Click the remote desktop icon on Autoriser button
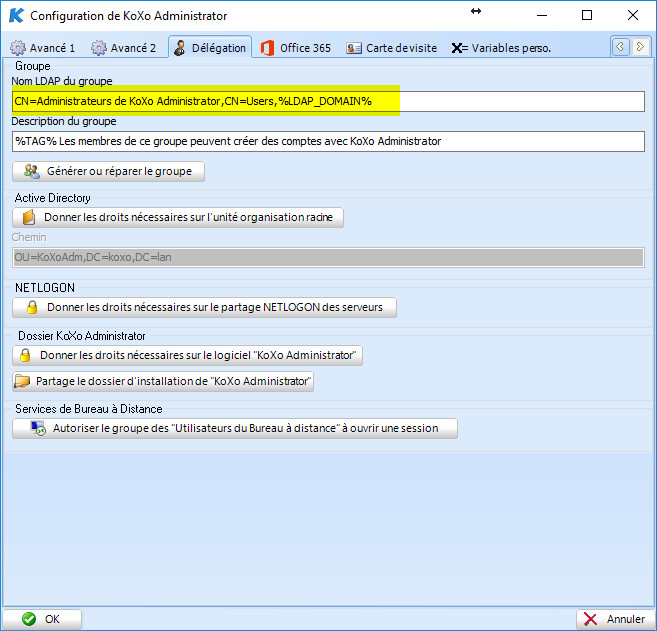Viewport: 657px width, 631px height. (38, 428)
